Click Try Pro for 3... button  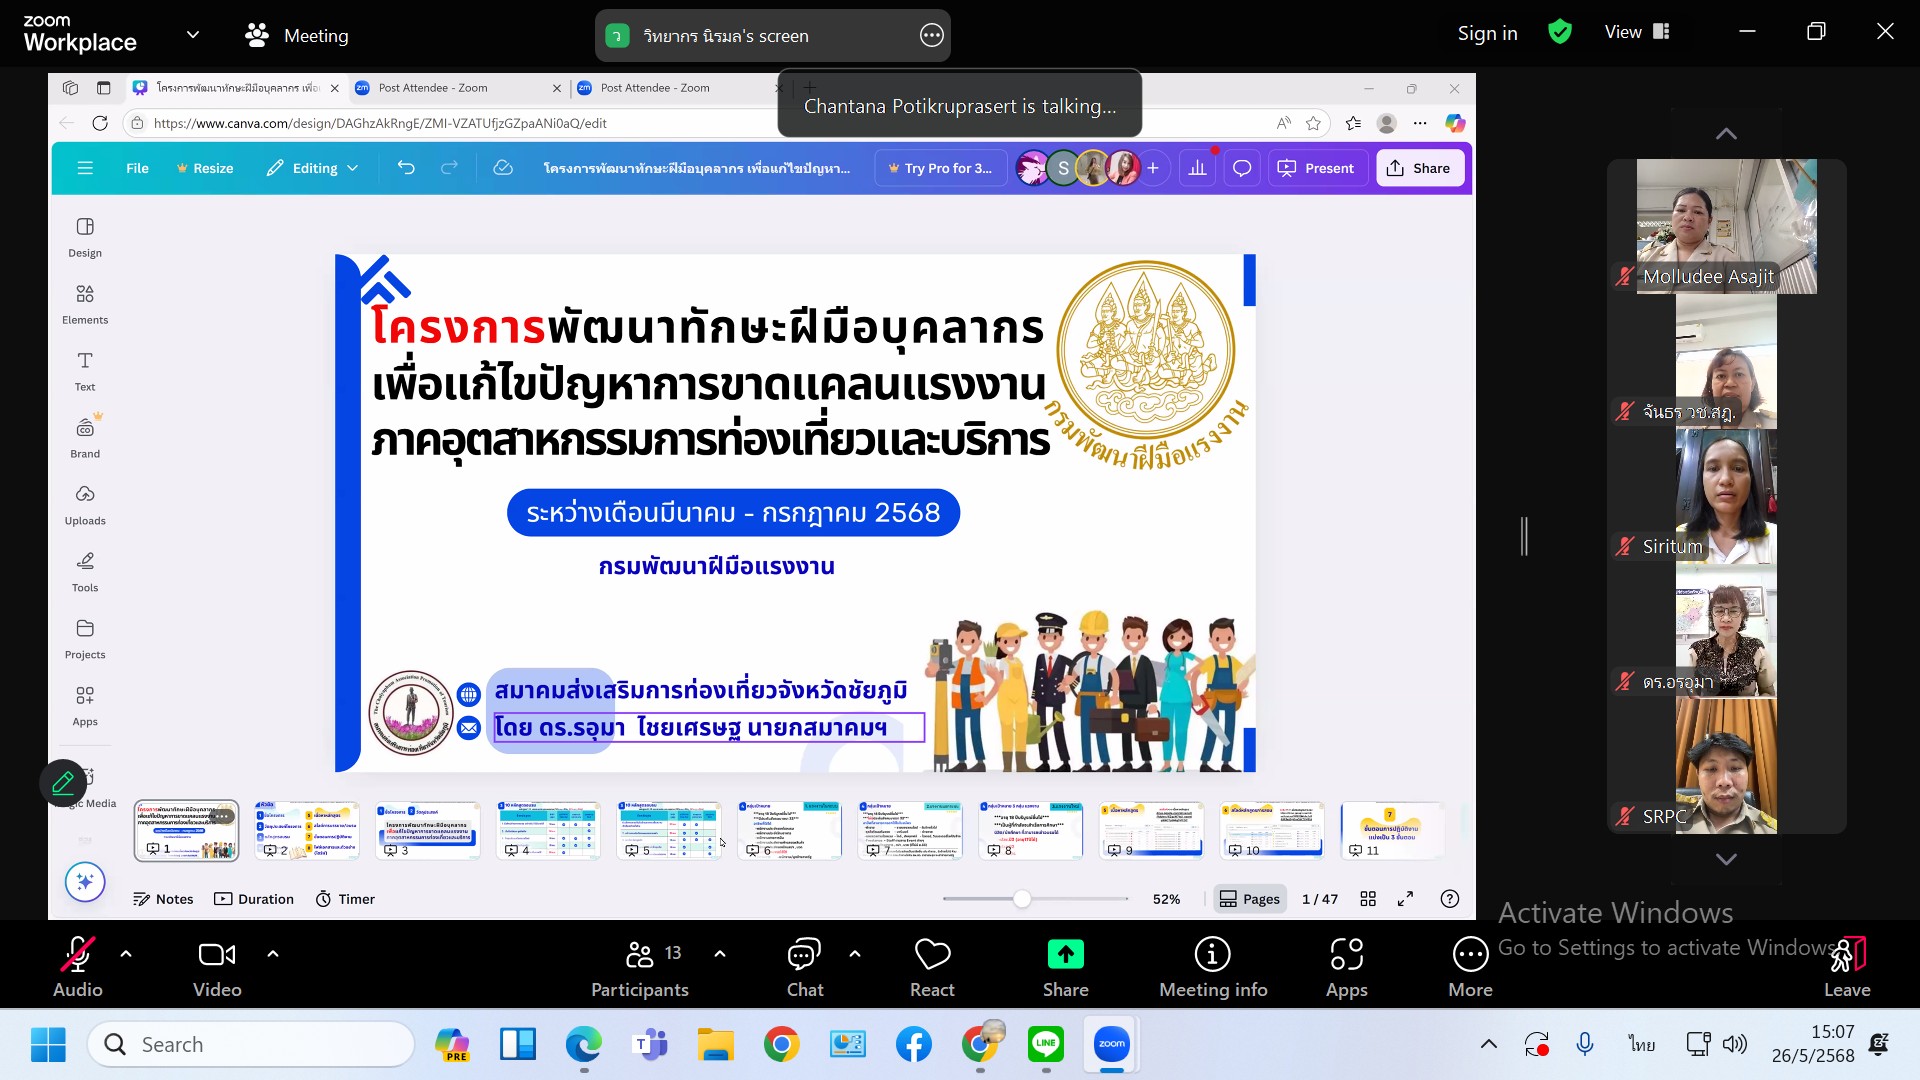click(x=940, y=168)
